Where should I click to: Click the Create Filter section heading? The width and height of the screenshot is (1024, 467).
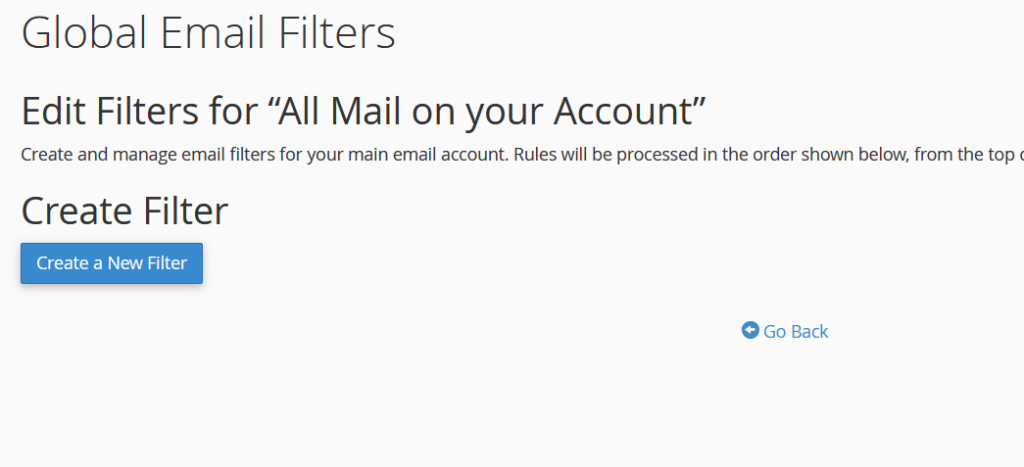click(125, 211)
